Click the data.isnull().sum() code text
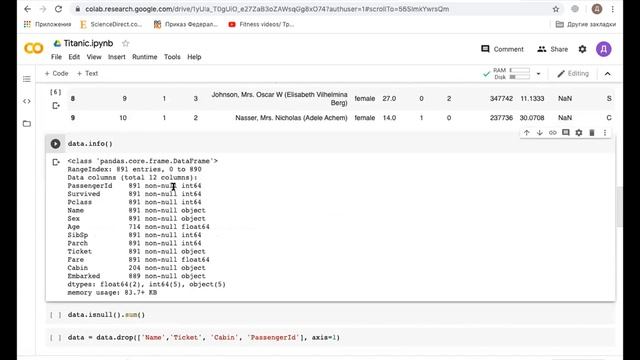 click(106, 315)
